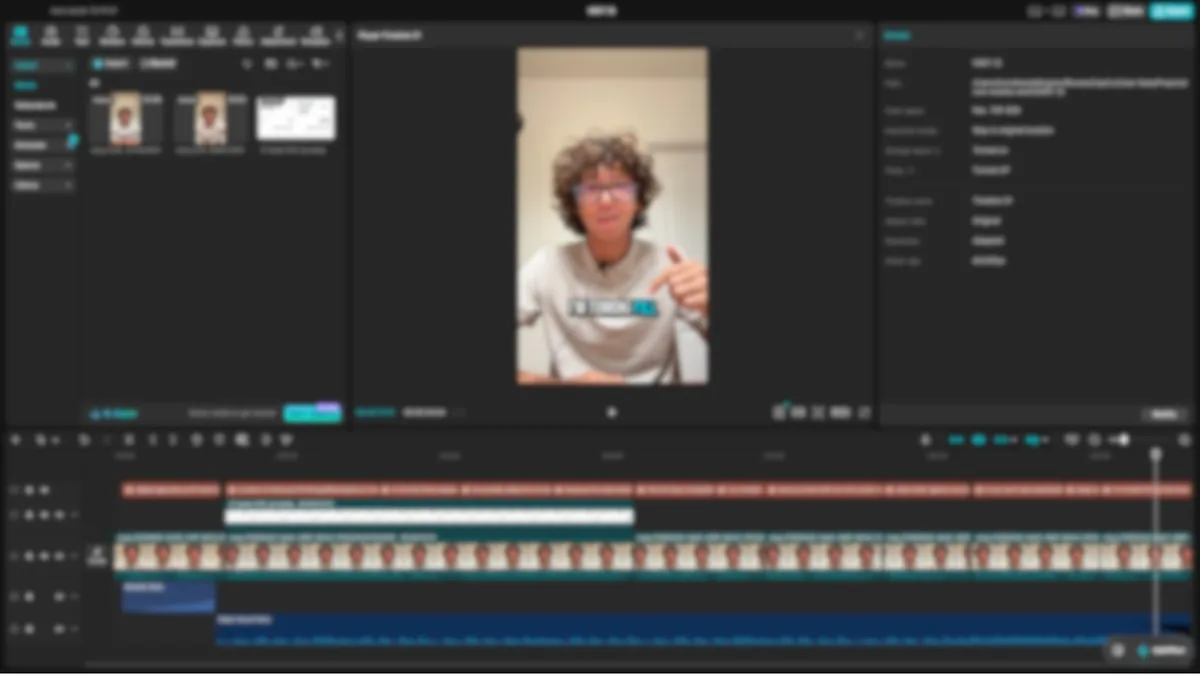This screenshot has height=675, width=1200.
Task: Toggle fullscreen preview icon in Player
Action: pos(864,412)
